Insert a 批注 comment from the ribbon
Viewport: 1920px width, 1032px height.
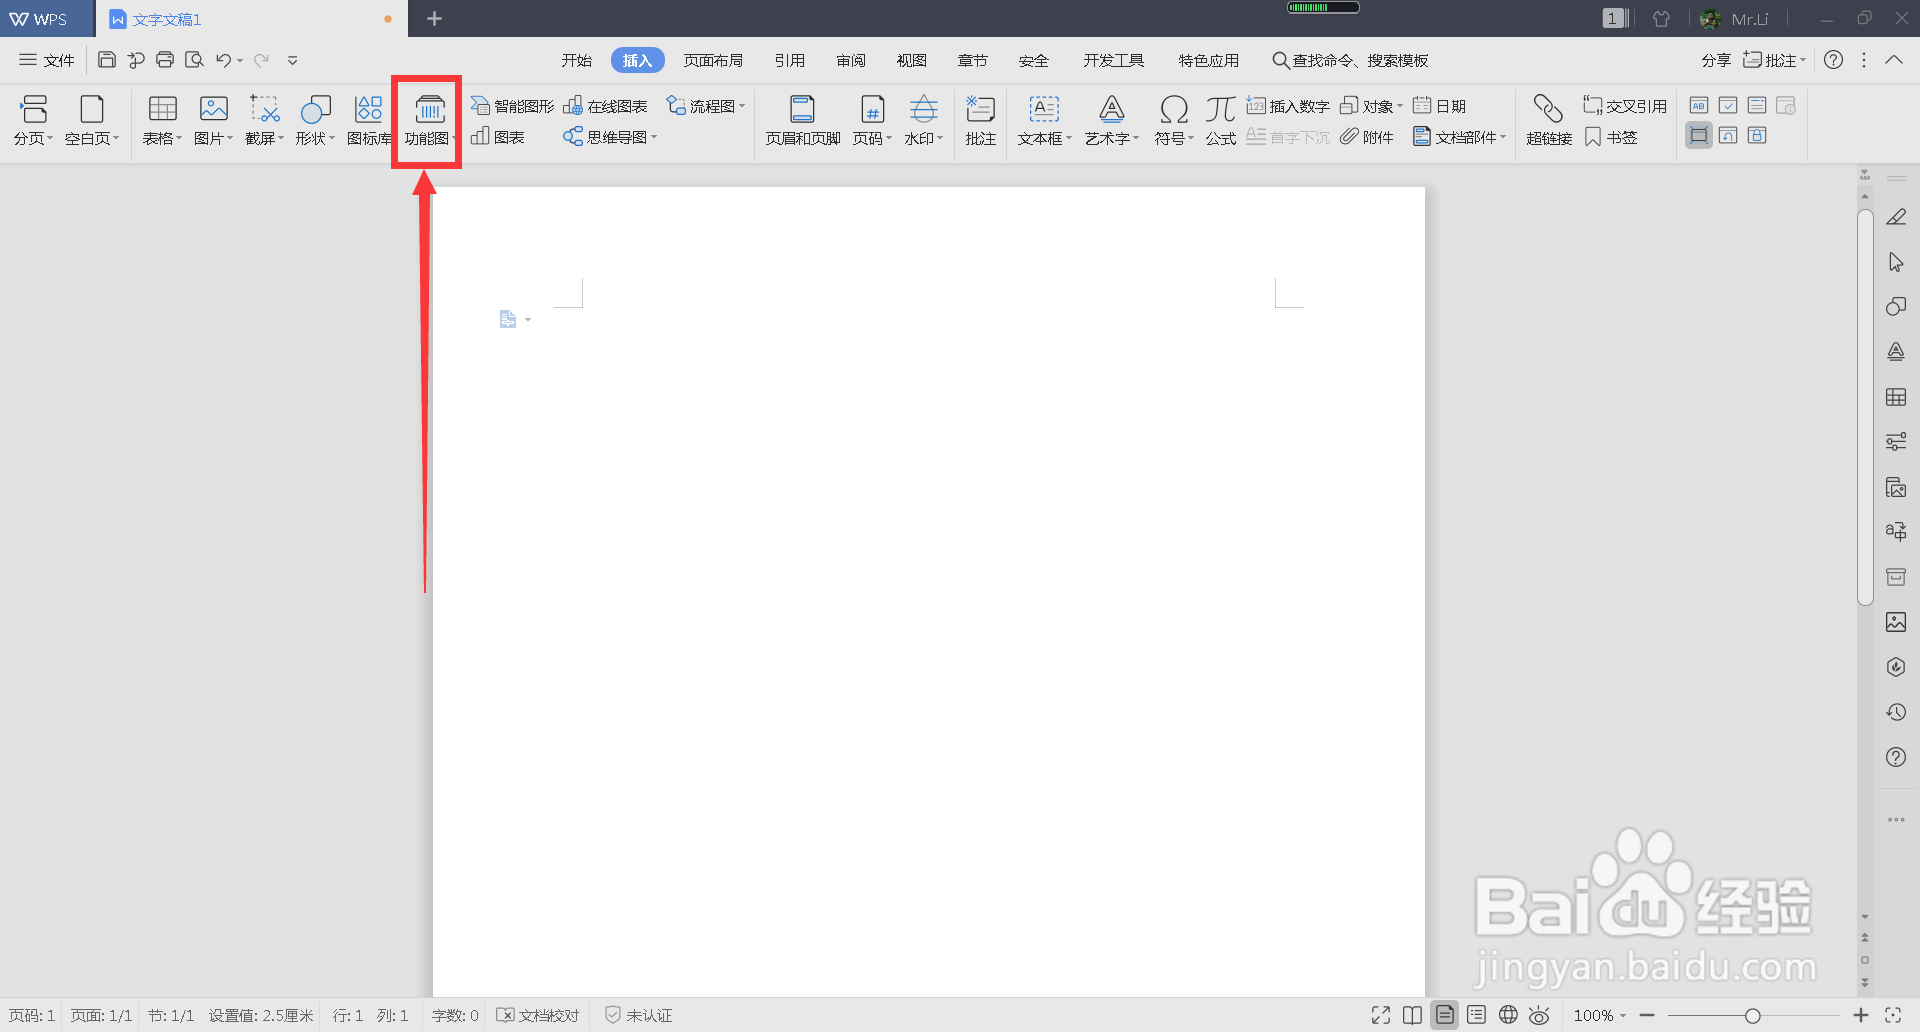(980, 120)
